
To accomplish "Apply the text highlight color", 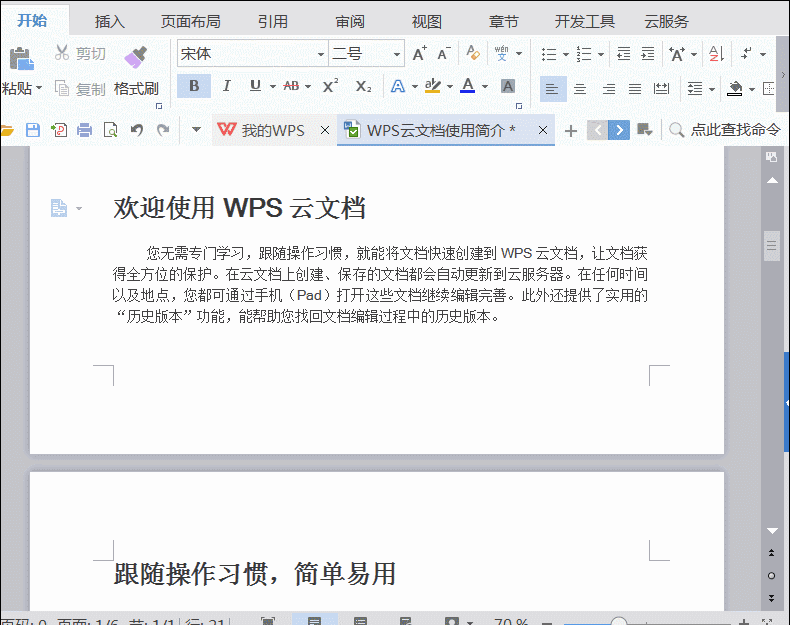I will pyautogui.click(x=432, y=86).
